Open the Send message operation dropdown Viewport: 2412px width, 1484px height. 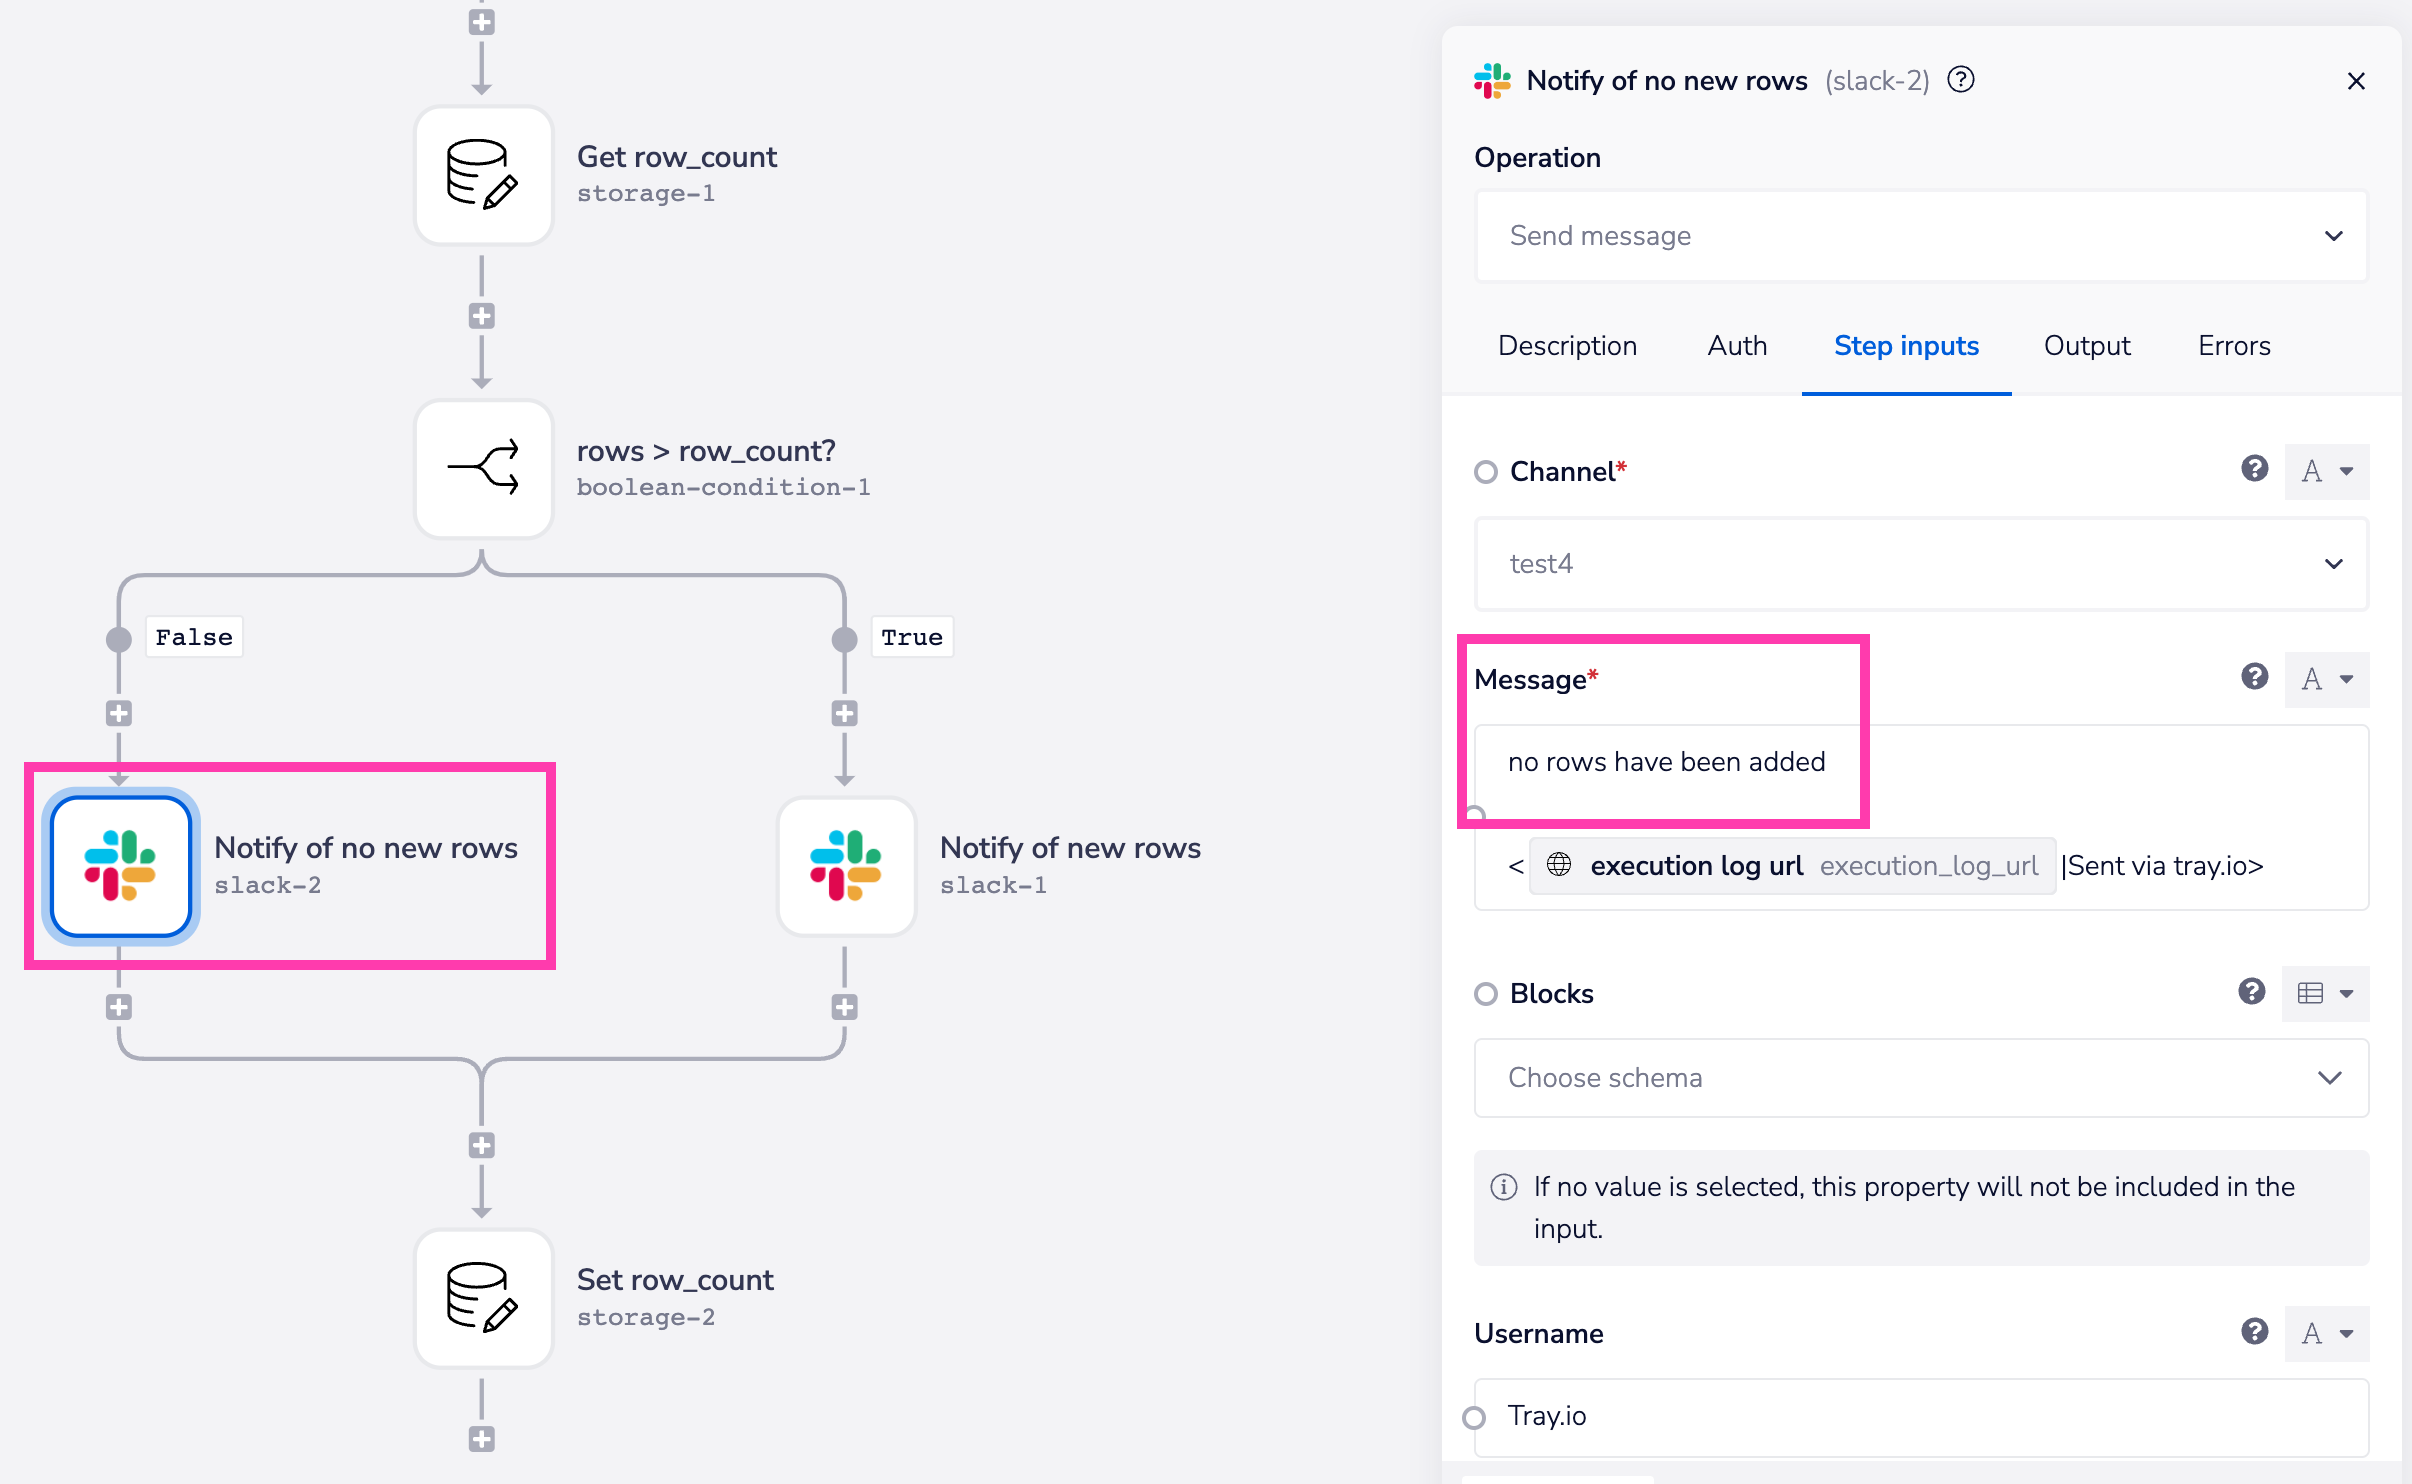click(1919, 236)
